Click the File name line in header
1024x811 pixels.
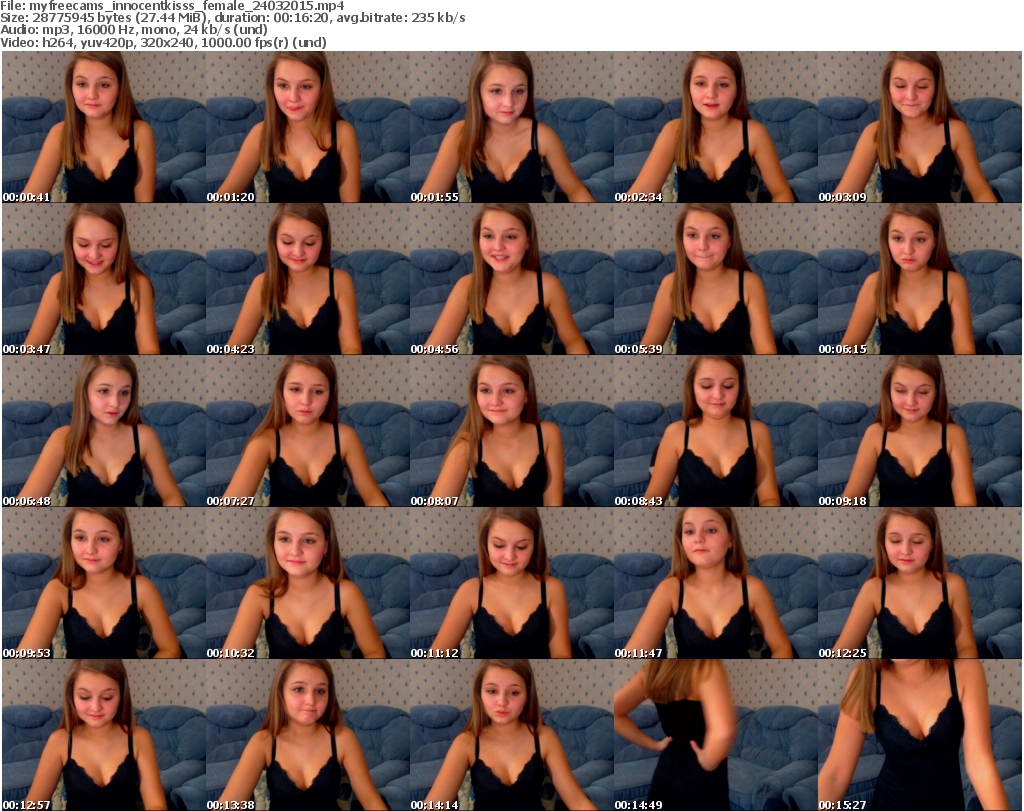172,6
